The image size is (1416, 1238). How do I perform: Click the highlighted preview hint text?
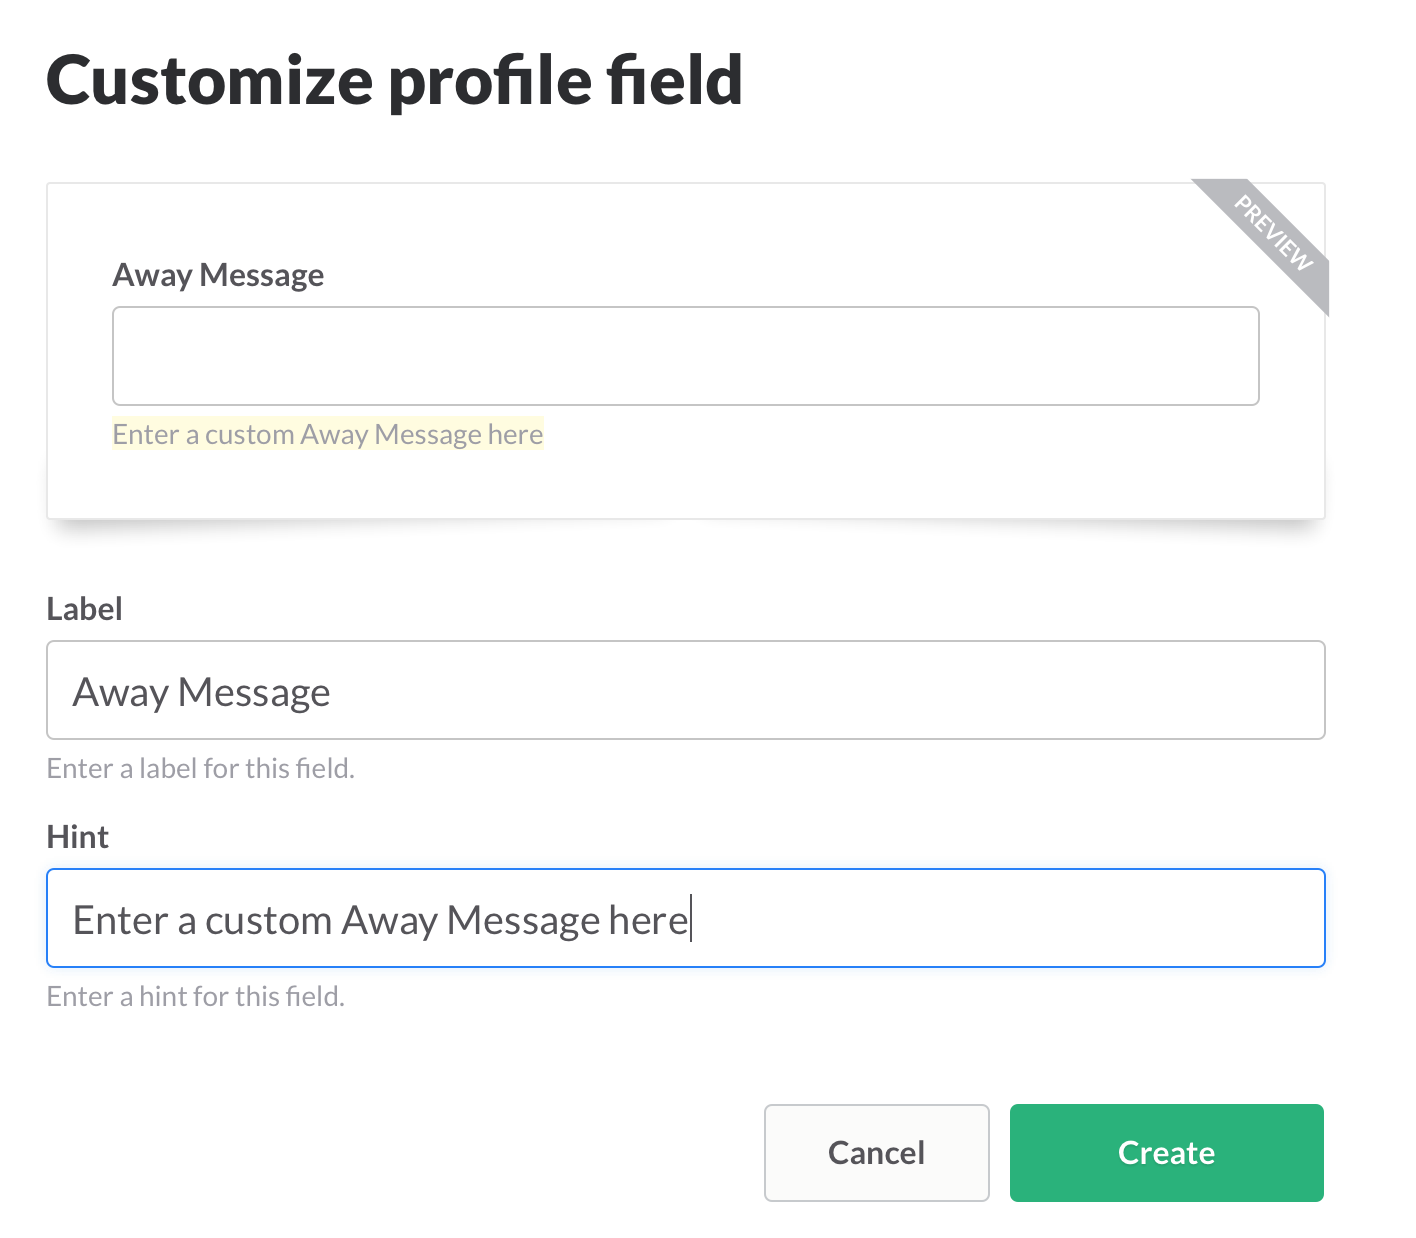[x=327, y=434]
